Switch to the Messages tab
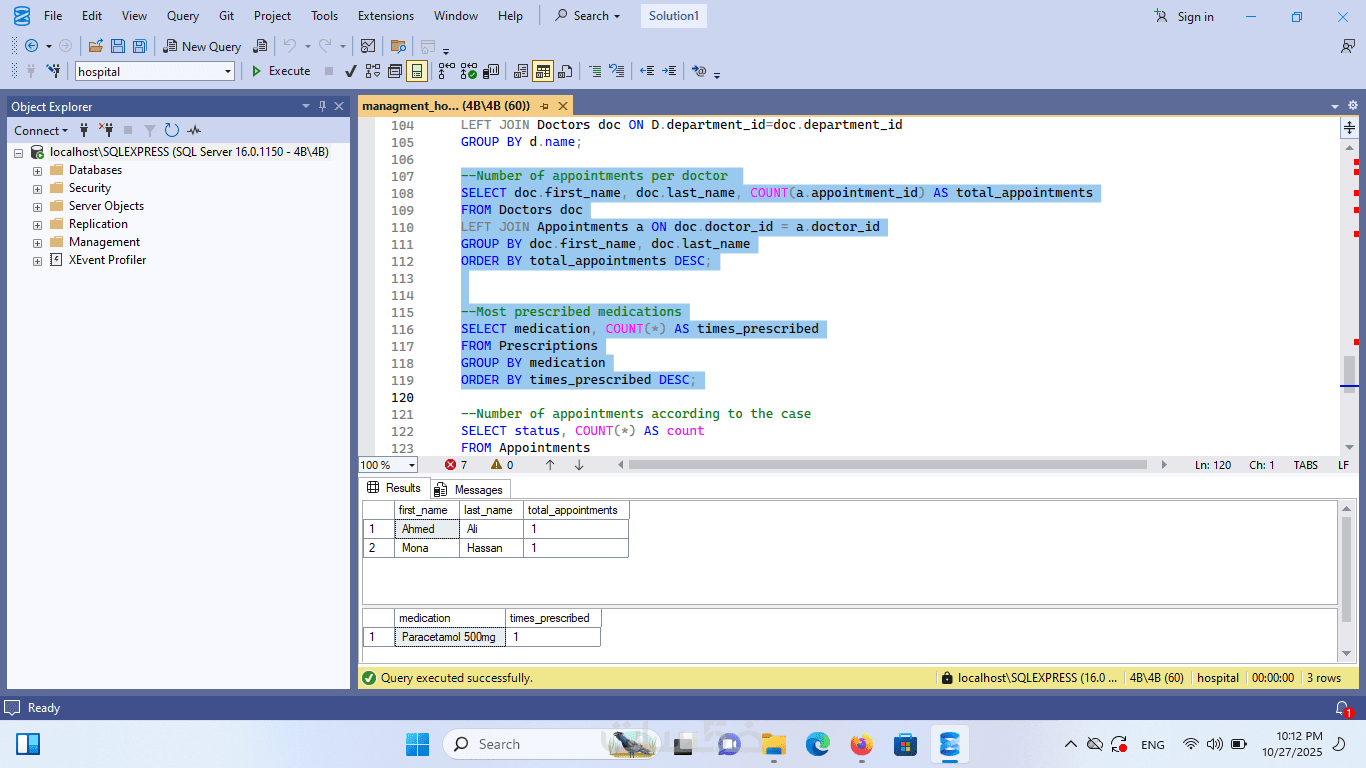This screenshot has width=1366, height=768. (x=471, y=489)
